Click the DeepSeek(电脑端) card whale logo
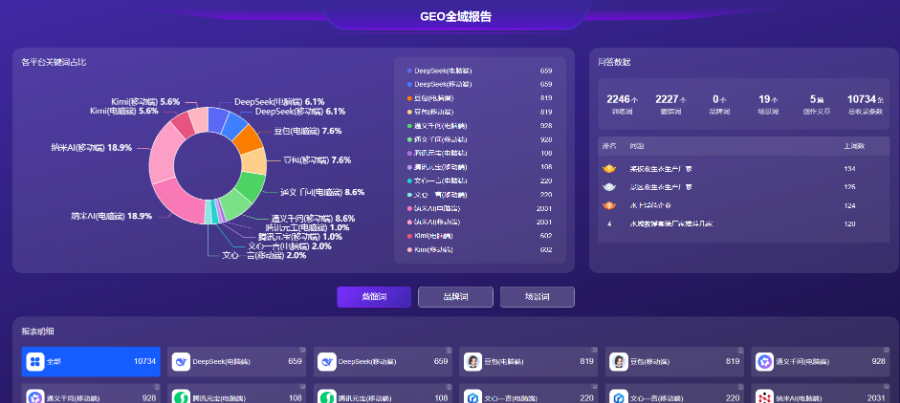Image resolution: width=900 pixels, height=403 pixels. [181, 362]
